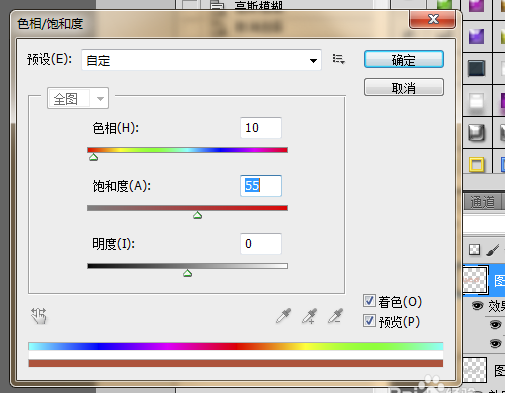
Task: Click the Lightness slider handle
Action: click(187, 273)
